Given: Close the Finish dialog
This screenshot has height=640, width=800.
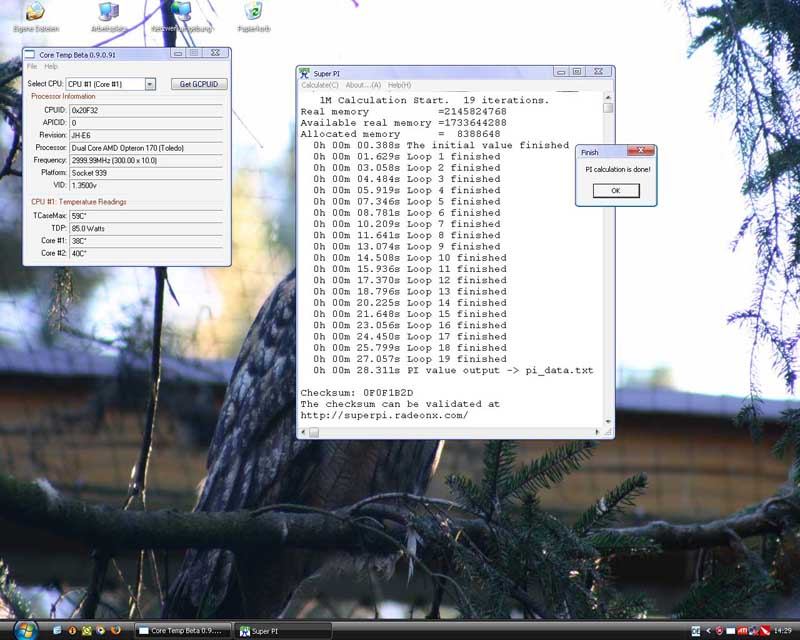Looking at the screenshot, I should coord(641,150).
